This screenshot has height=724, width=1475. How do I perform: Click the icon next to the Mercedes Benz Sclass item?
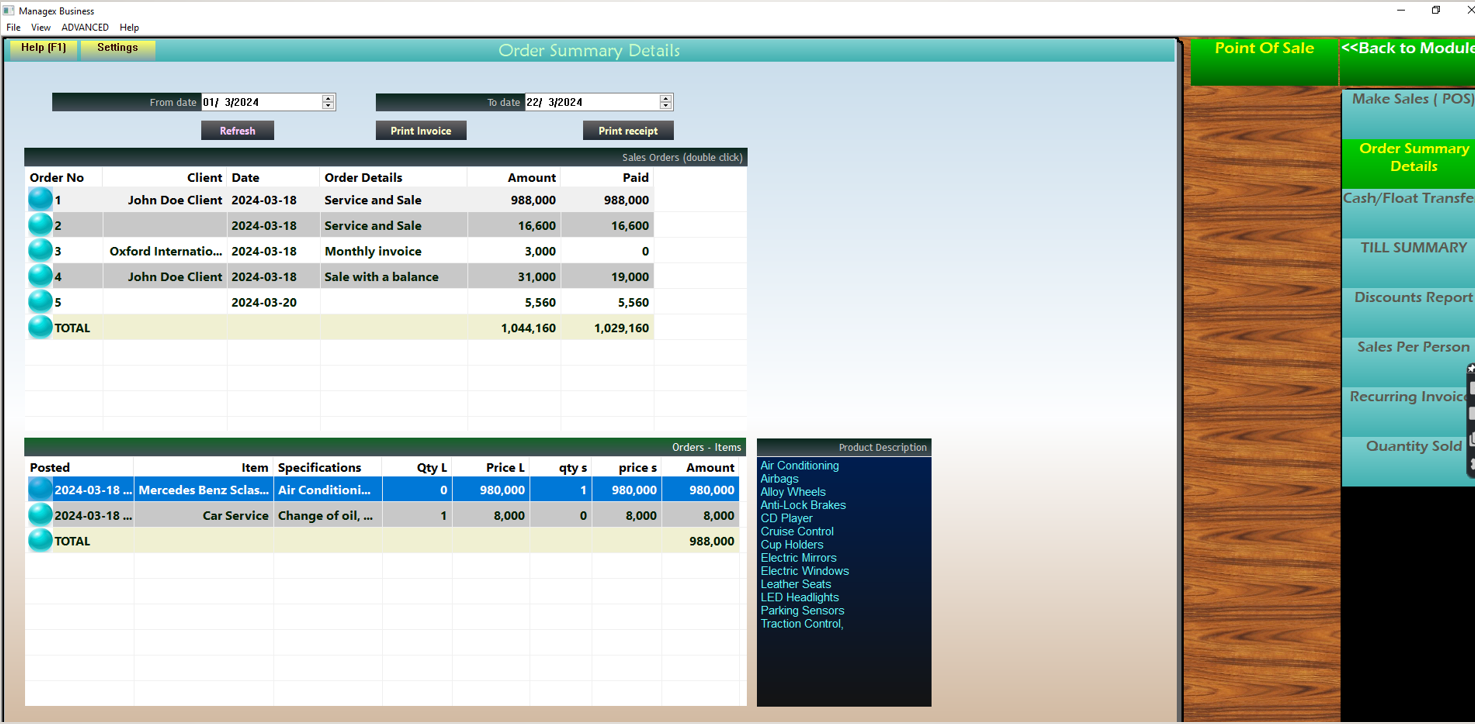(x=39, y=489)
